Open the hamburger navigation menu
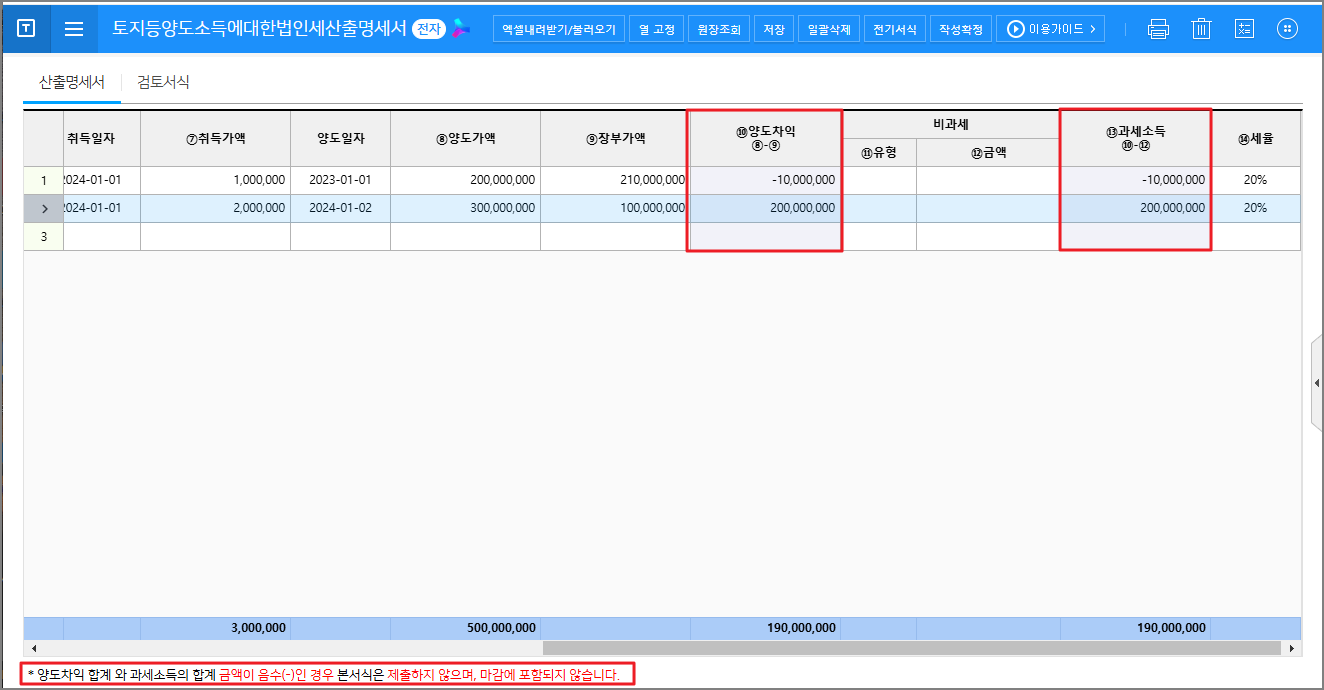The height and width of the screenshot is (690, 1324). pyautogui.click(x=73, y=28)
